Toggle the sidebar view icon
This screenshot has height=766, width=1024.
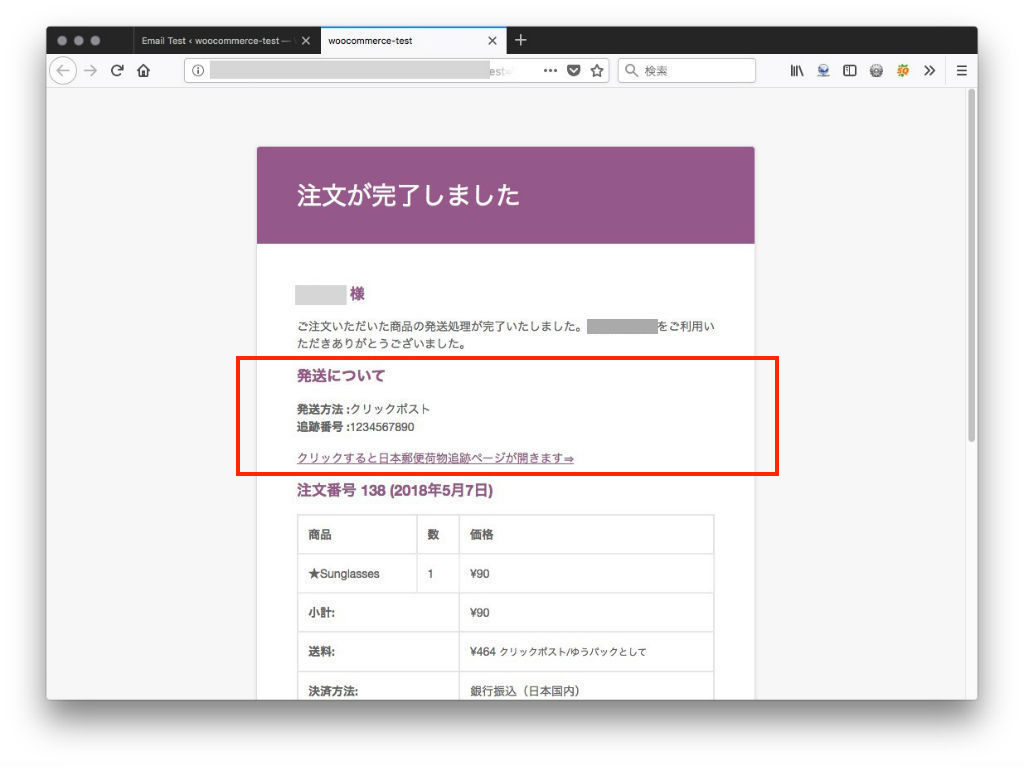[849, 71]
